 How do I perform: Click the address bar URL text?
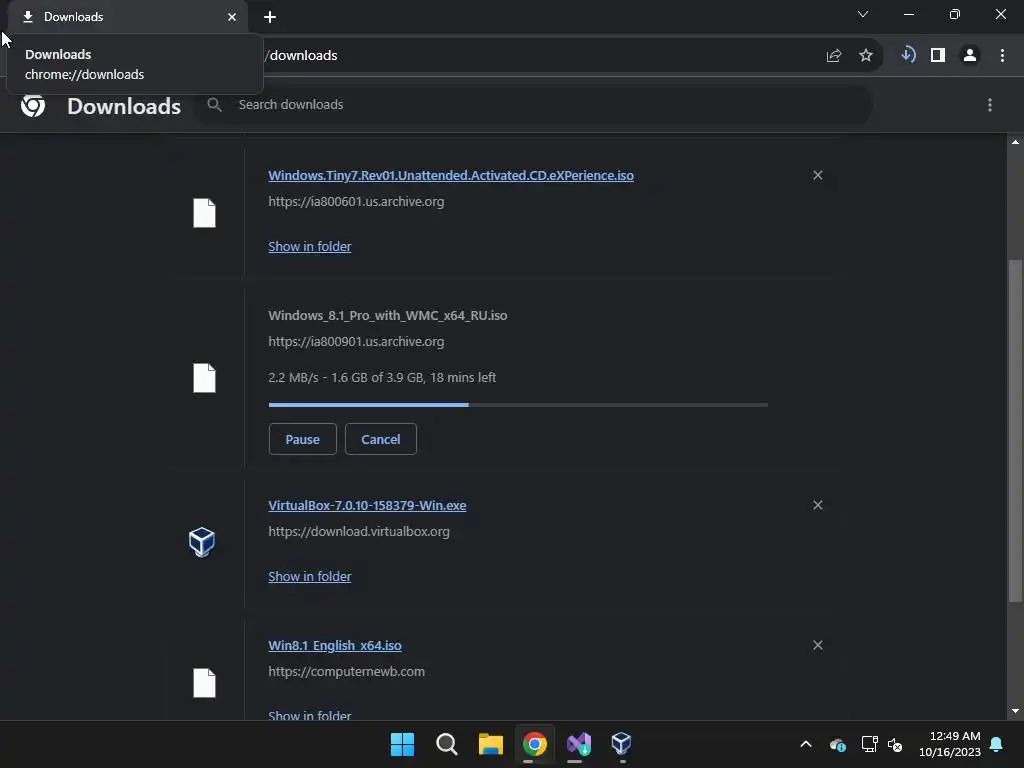tap(301, 56)
